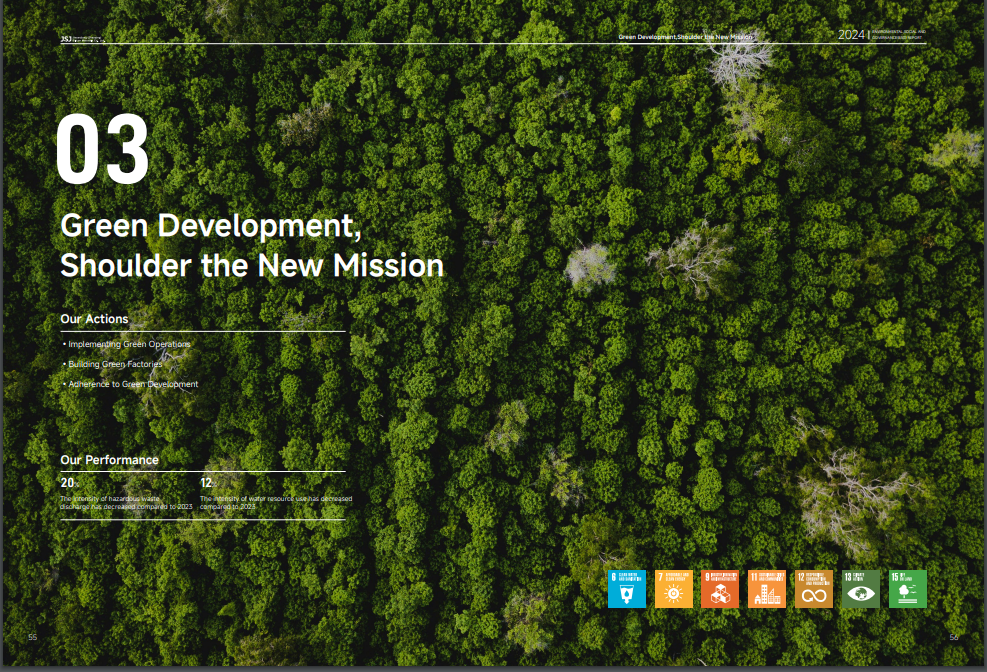Click the 20% hazardous waste statistic
This screenshot has height=672, width=987.
[x=69, y=484]
